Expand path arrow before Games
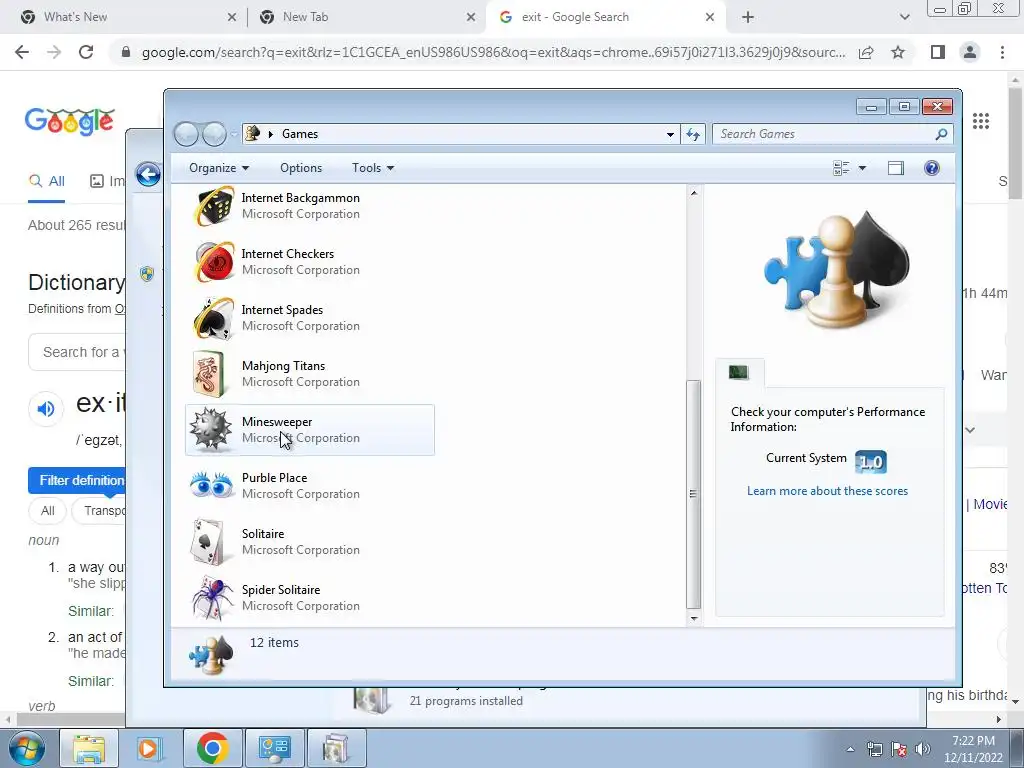 pyautogui.click(x=270, y=134)
